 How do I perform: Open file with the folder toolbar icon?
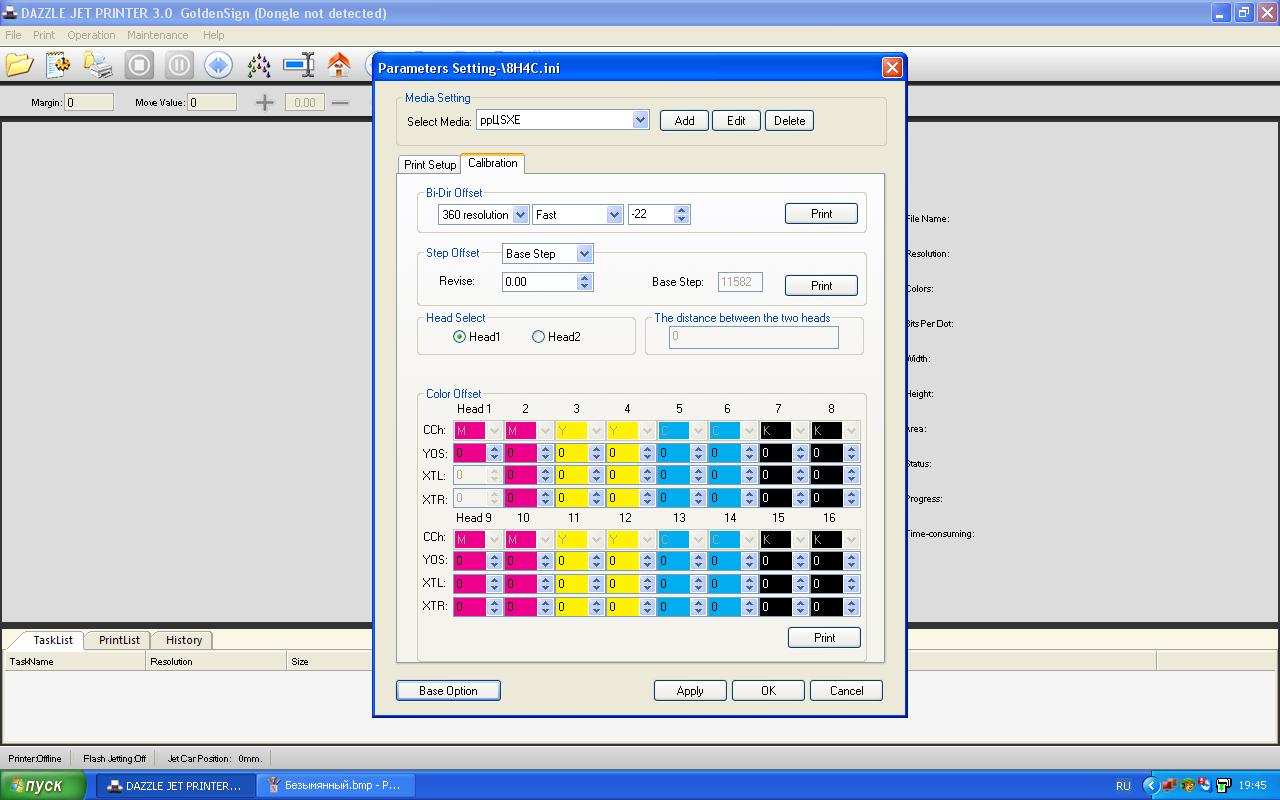(x=19, y=65)
